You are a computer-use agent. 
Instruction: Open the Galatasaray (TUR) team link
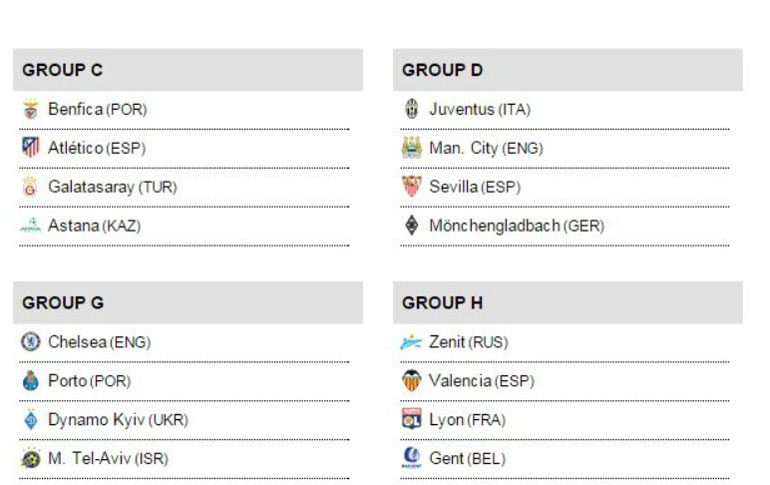click(112, 187)
